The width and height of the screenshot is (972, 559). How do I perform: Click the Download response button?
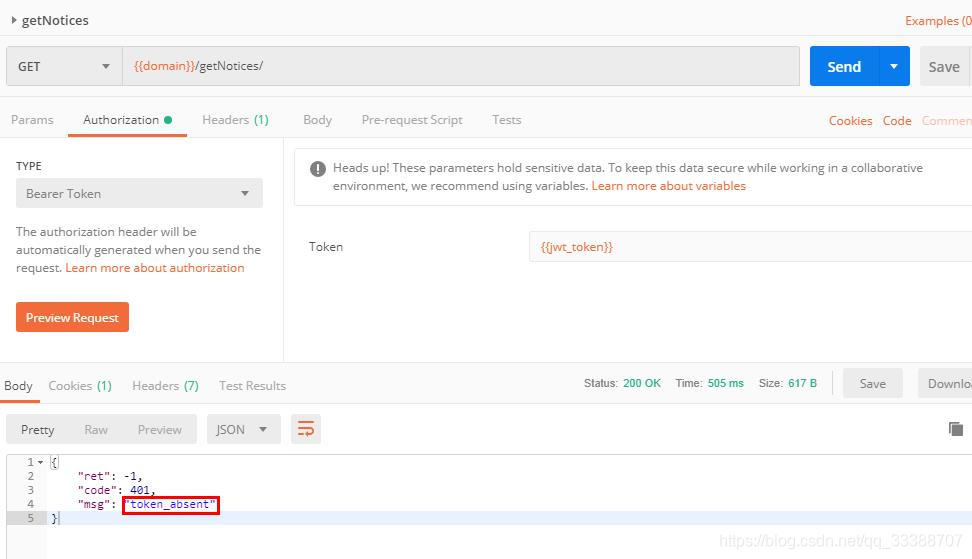pyautogui.click(x=945, y=384)
